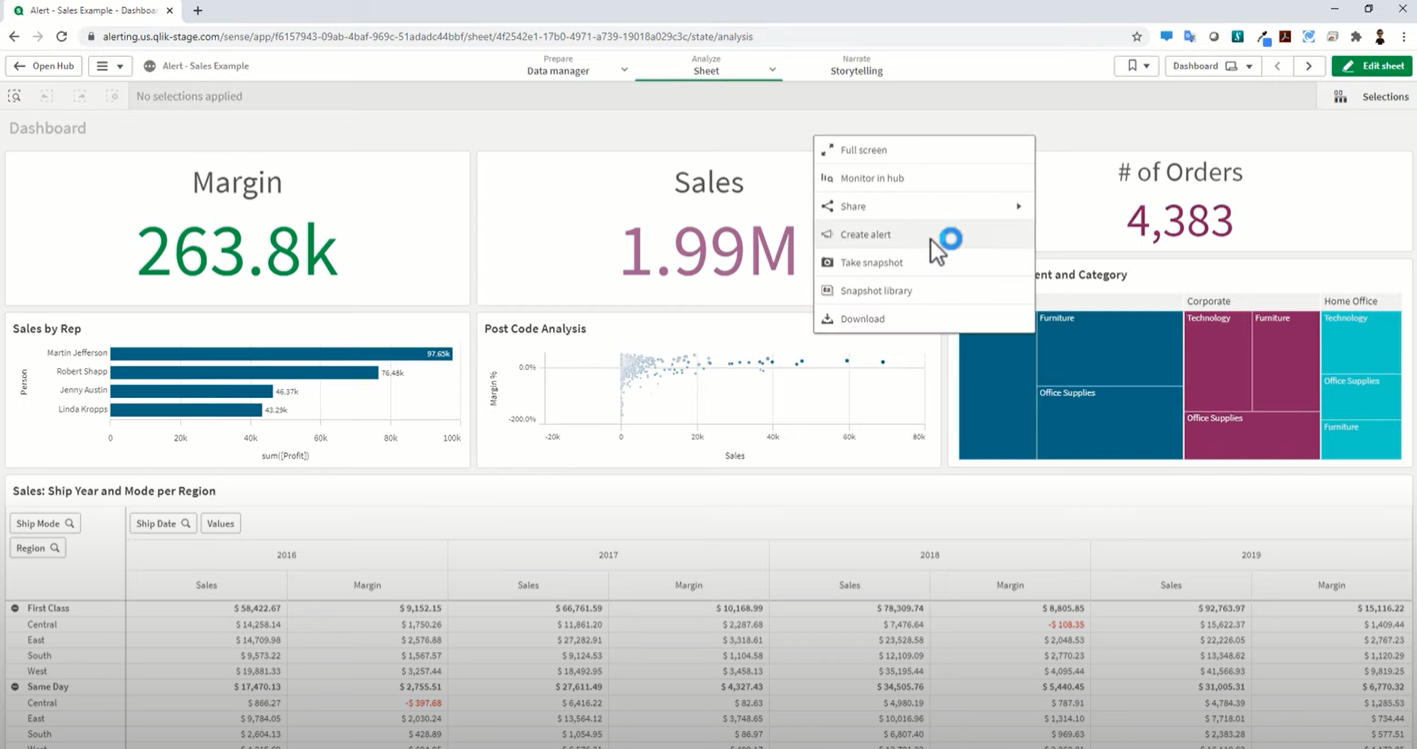Screen dimensions: 1417x749
Task: Click negative margin -$108.35 cell
Action: point(1066,624)
